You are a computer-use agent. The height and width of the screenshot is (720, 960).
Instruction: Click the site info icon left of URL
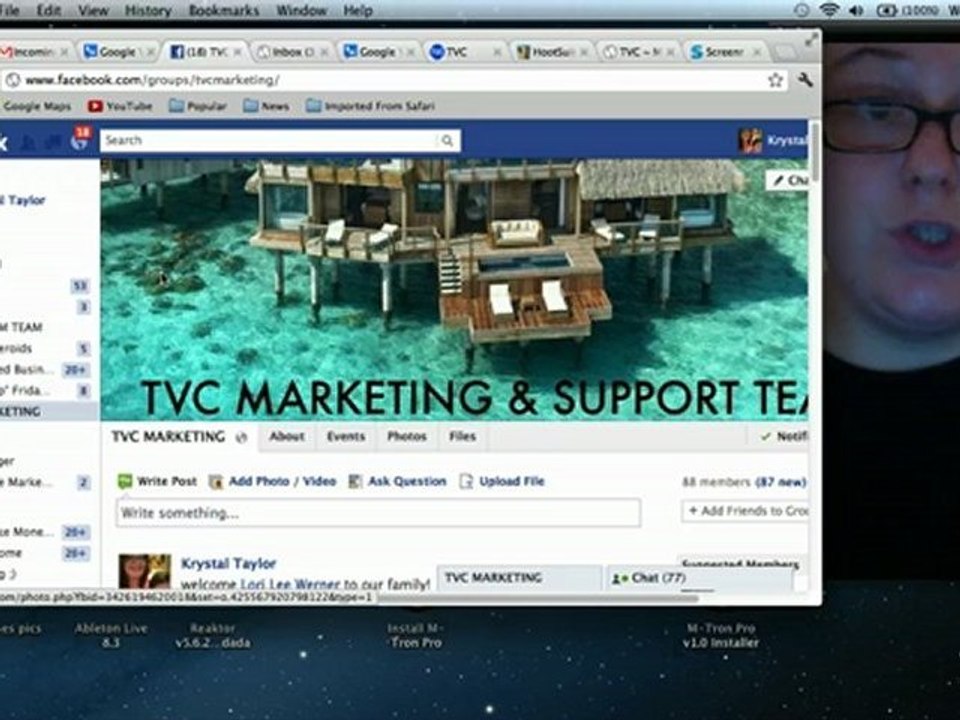pyautogui.click(x=13, y=80)
